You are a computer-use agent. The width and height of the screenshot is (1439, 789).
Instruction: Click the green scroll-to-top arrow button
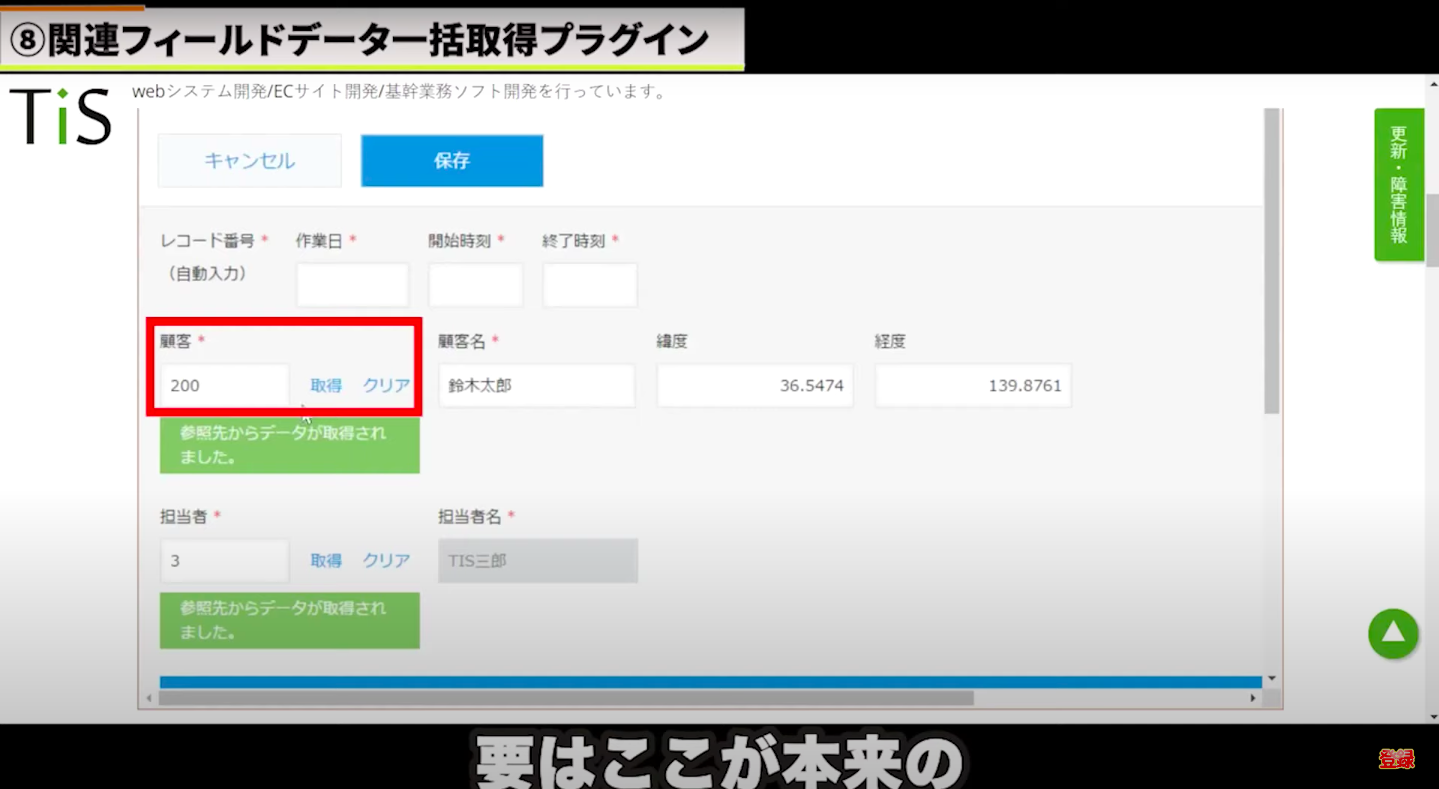1393,634
